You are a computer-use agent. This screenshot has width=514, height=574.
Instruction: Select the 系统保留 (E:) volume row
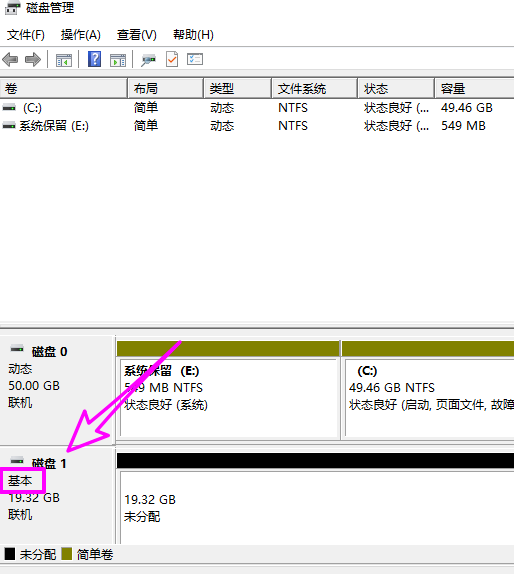click(257, 126)
